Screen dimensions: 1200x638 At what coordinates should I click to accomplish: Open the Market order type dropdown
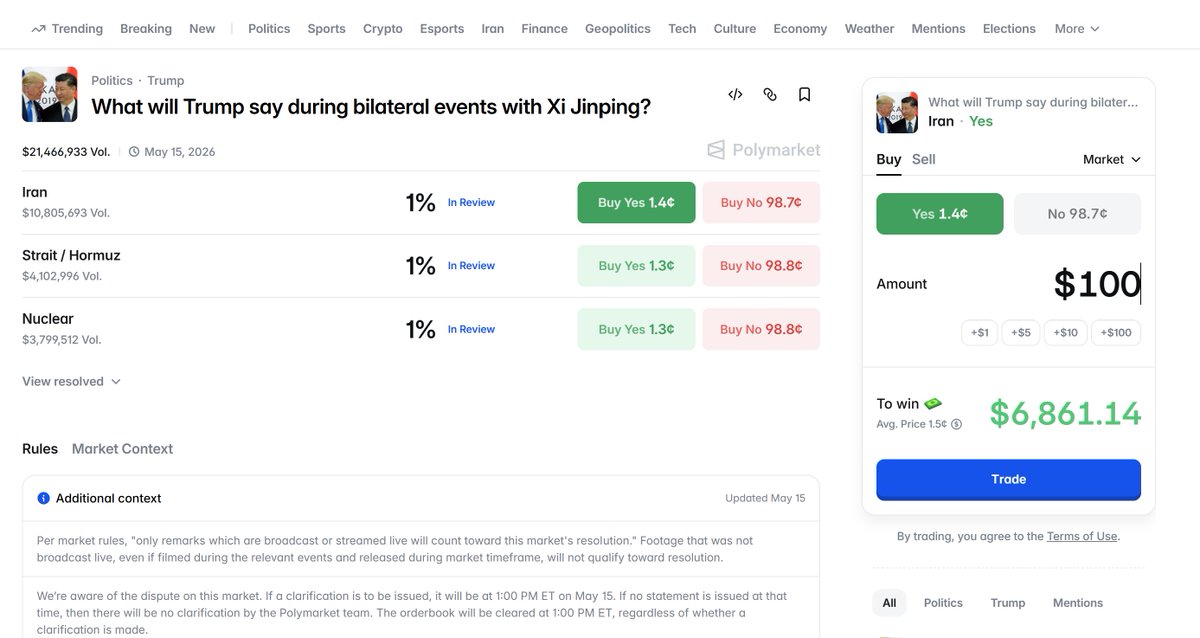(1111, 159)
